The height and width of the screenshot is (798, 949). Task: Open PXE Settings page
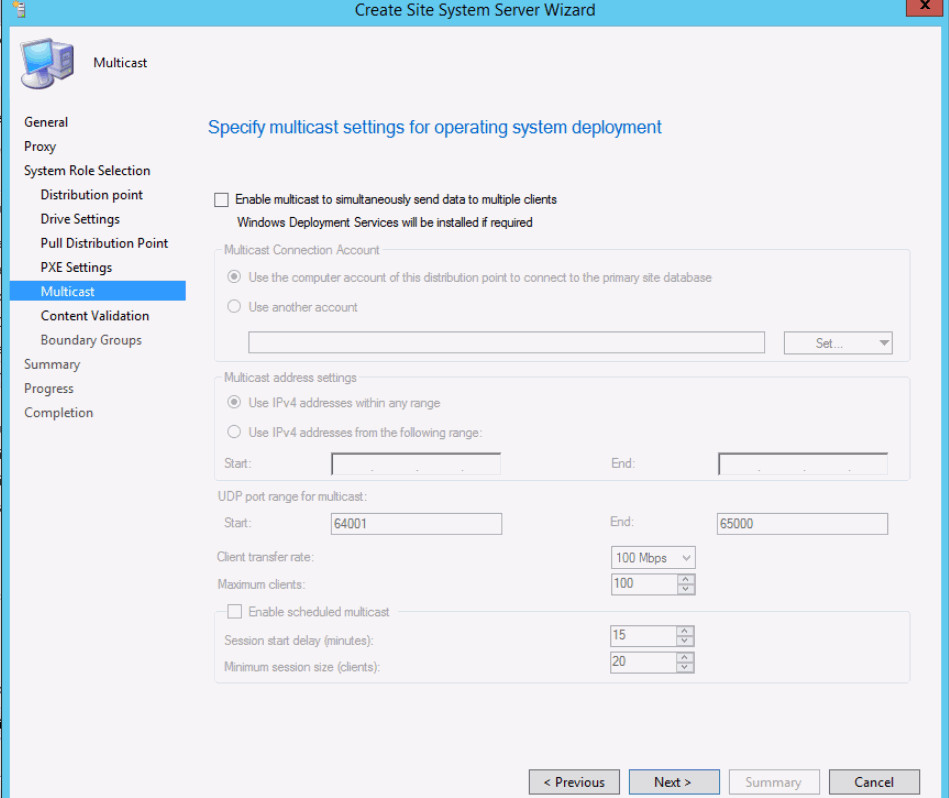[x=76, y=267]
